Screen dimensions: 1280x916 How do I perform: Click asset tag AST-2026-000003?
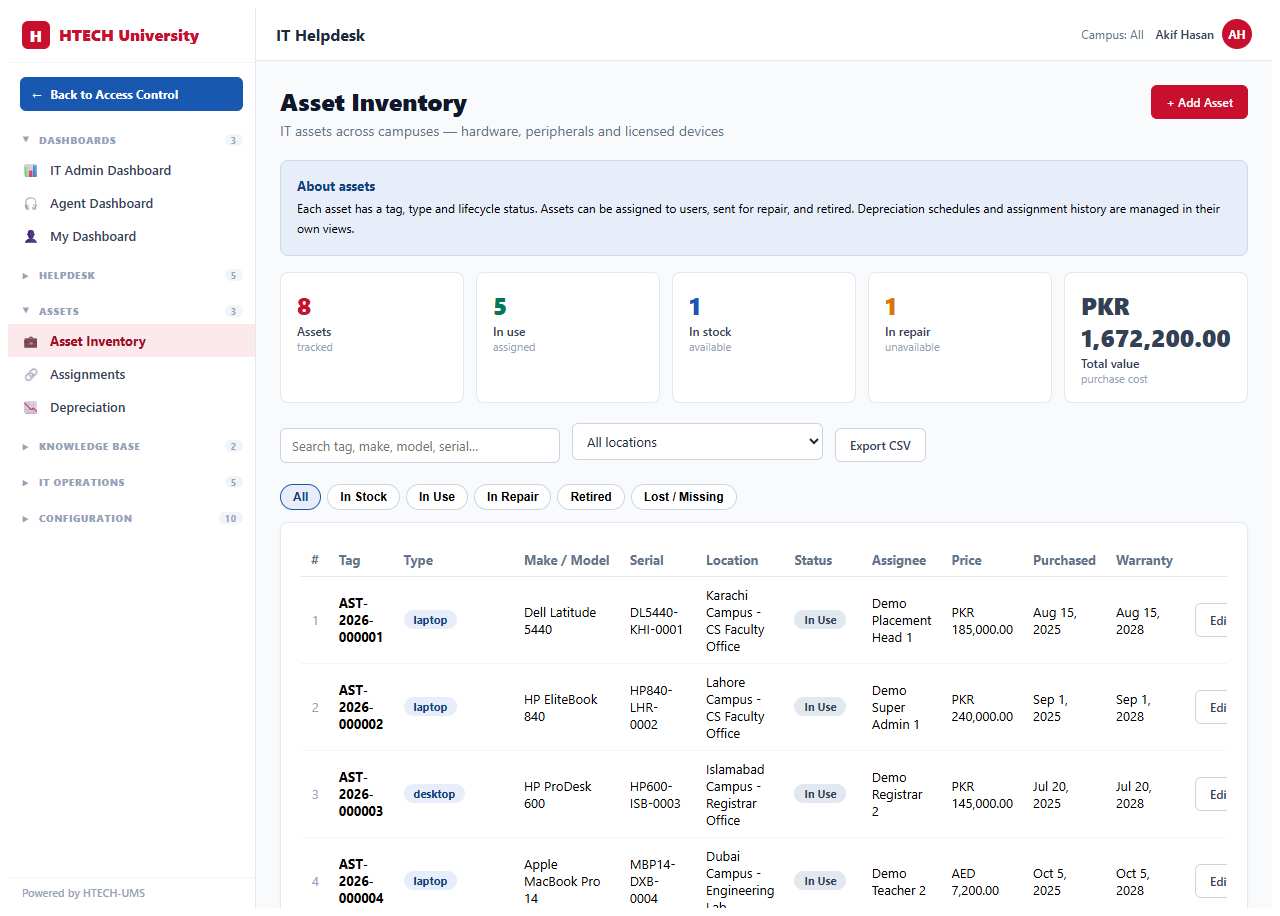click(x=361, y=794)
